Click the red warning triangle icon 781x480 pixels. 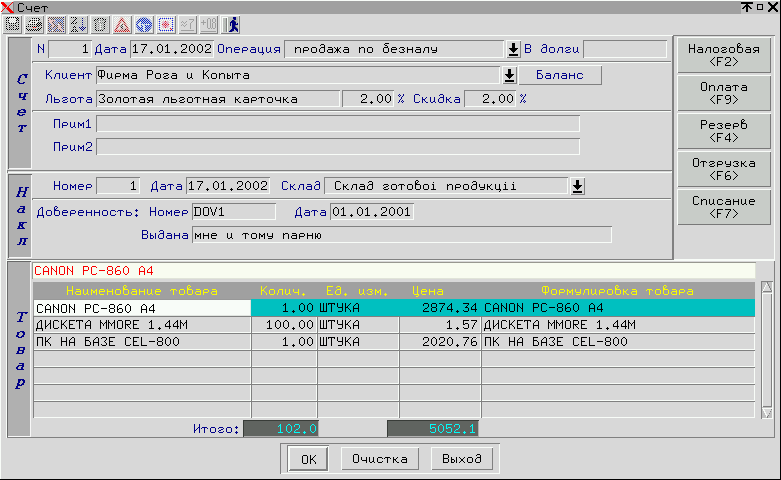pos(122,23)
